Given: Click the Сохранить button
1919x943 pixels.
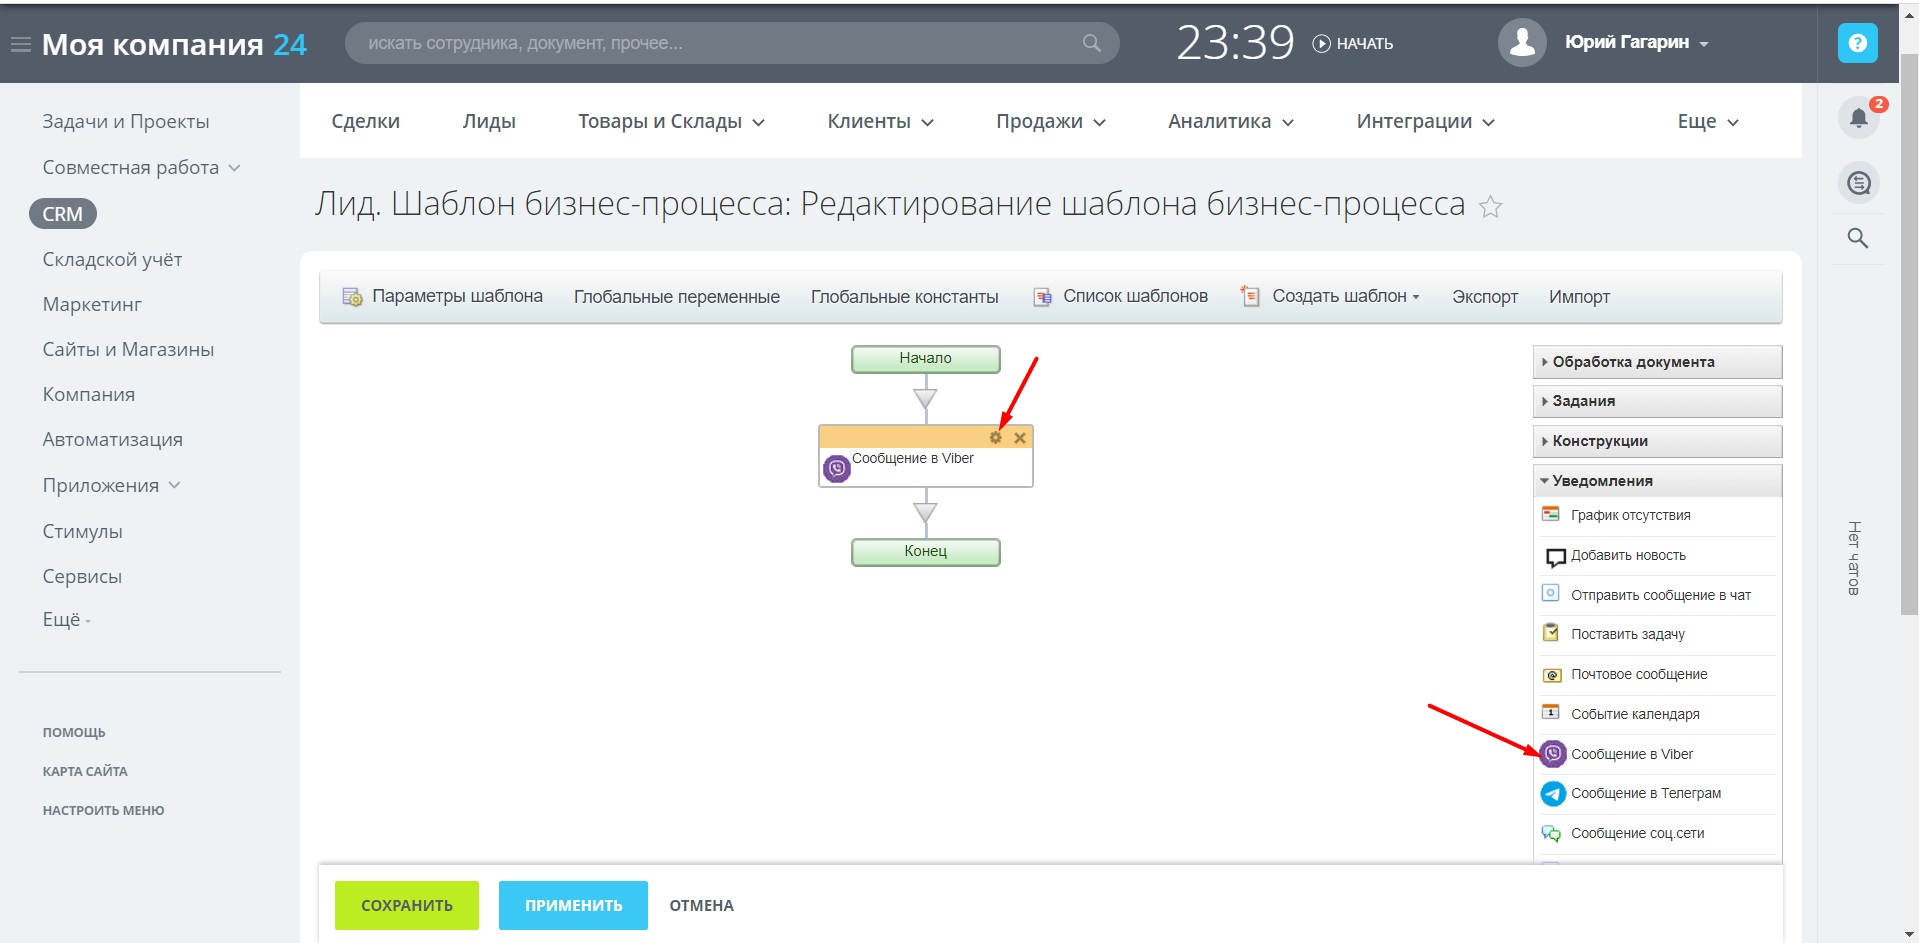Looking at the screenshot, I should [x=406, y=905].
